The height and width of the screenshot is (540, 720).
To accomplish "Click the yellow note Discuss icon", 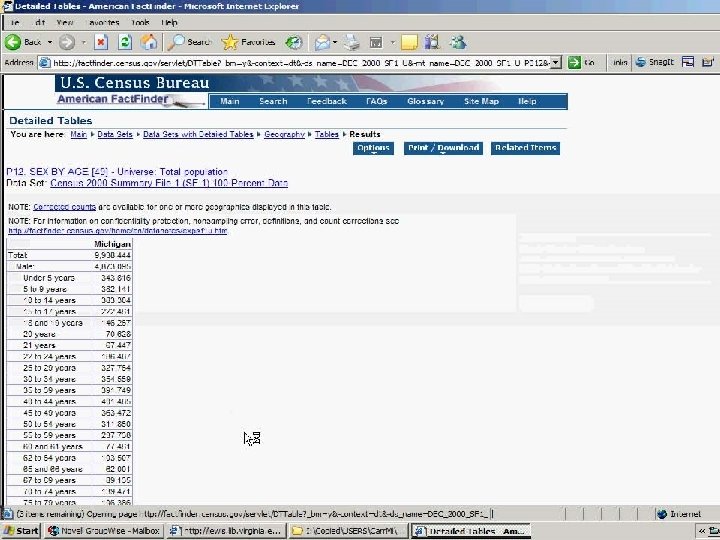I will pyautogui.click(x=409, y=43).
